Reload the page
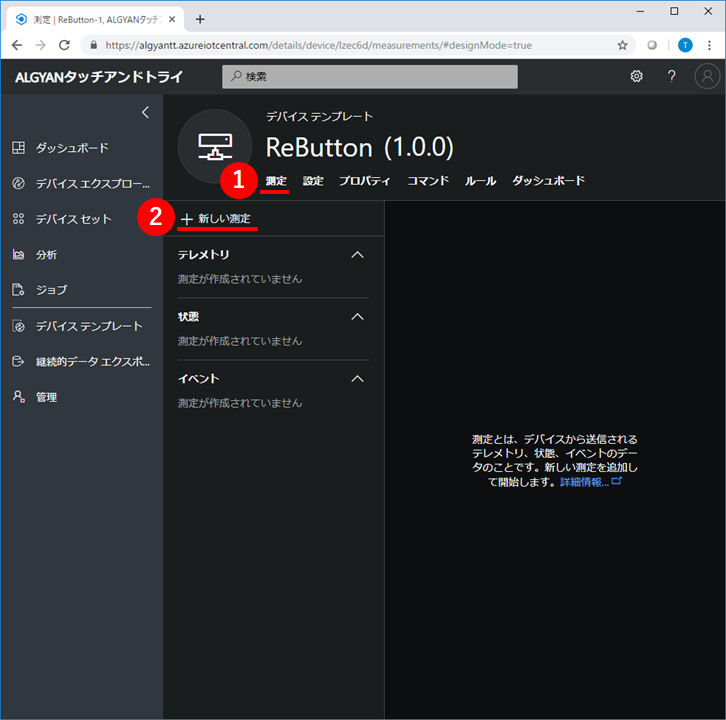 click(x=64, y=45)
